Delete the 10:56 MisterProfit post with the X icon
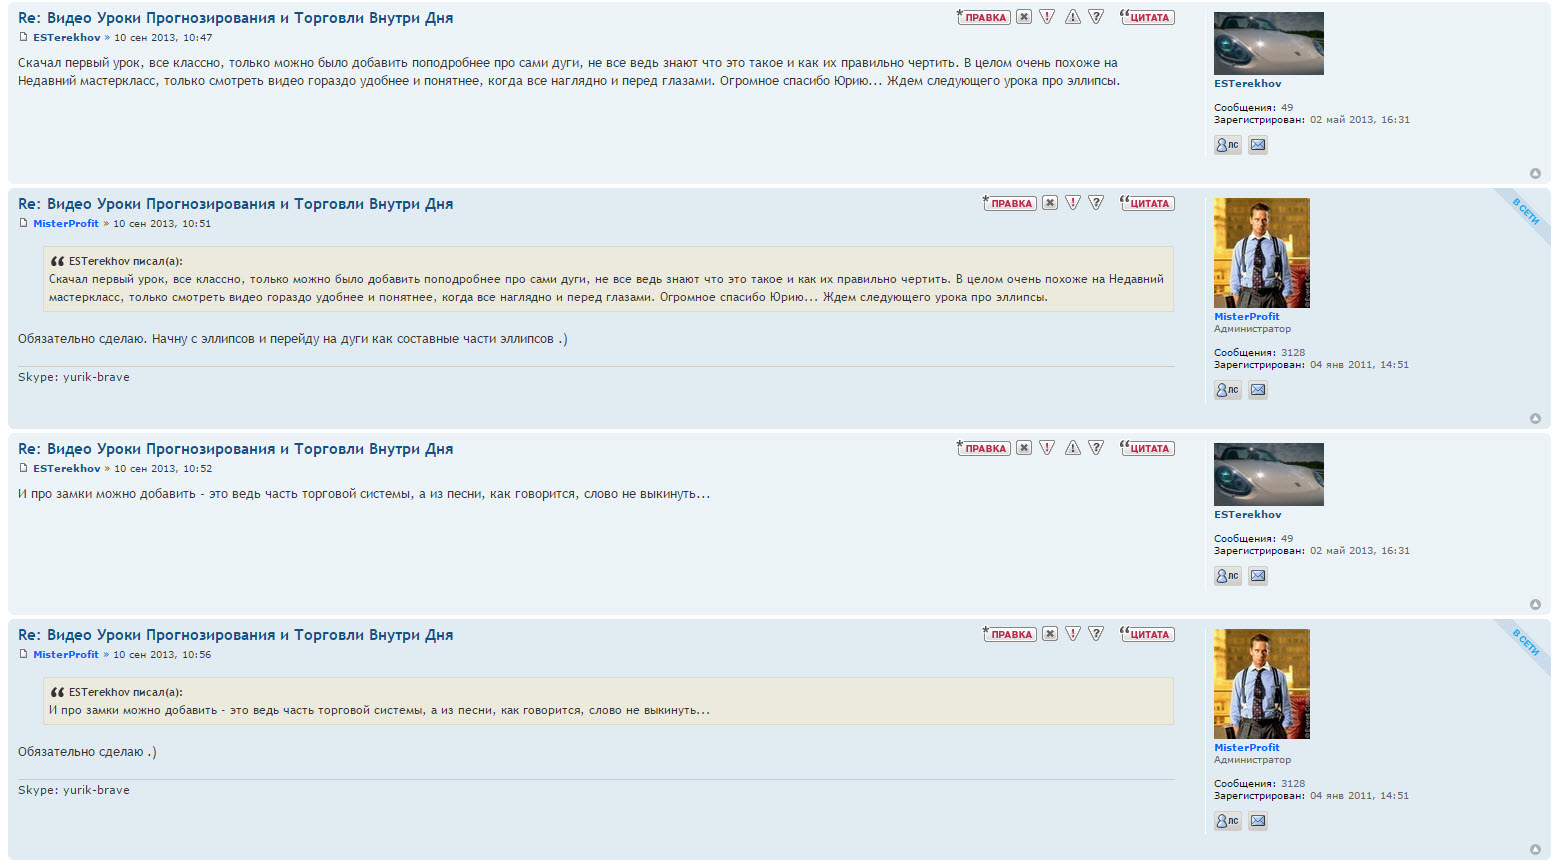This screenshot has width=1556, height=863. [1050, 634]
